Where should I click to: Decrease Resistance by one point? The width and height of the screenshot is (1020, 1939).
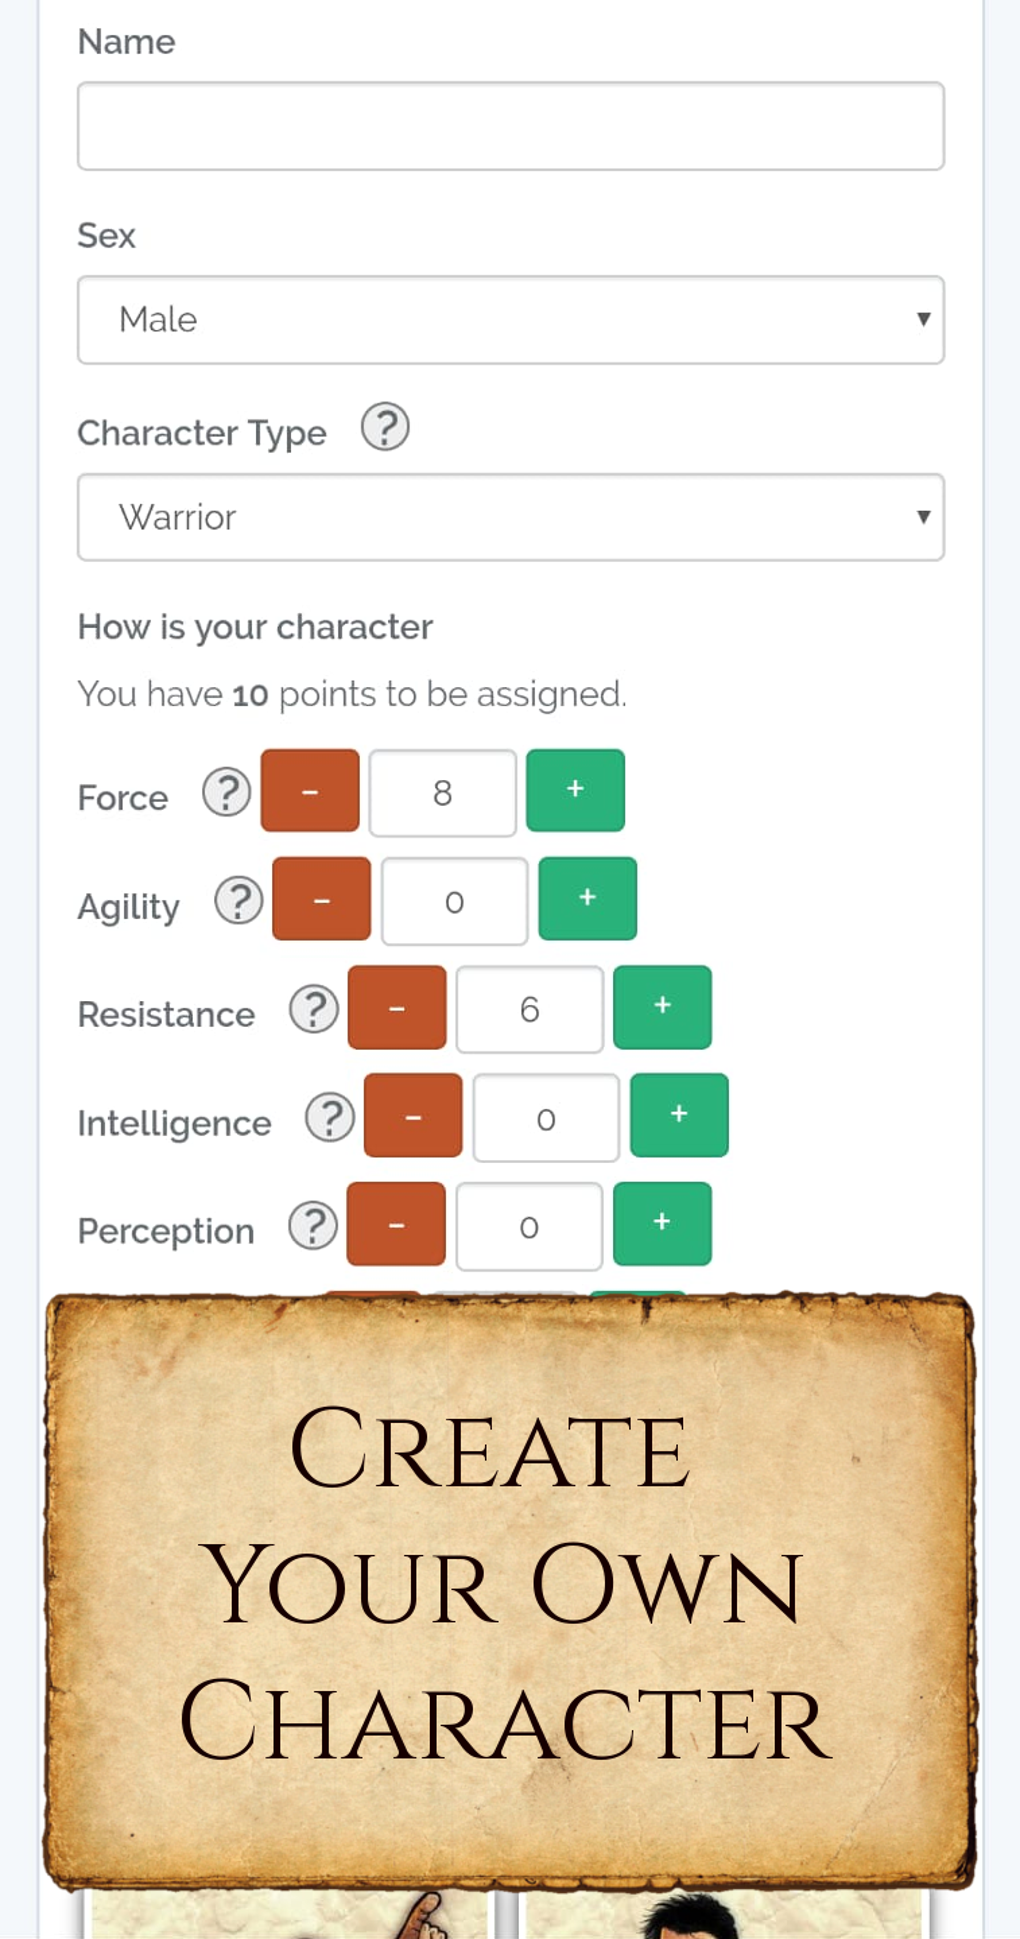click(396, 1008)
